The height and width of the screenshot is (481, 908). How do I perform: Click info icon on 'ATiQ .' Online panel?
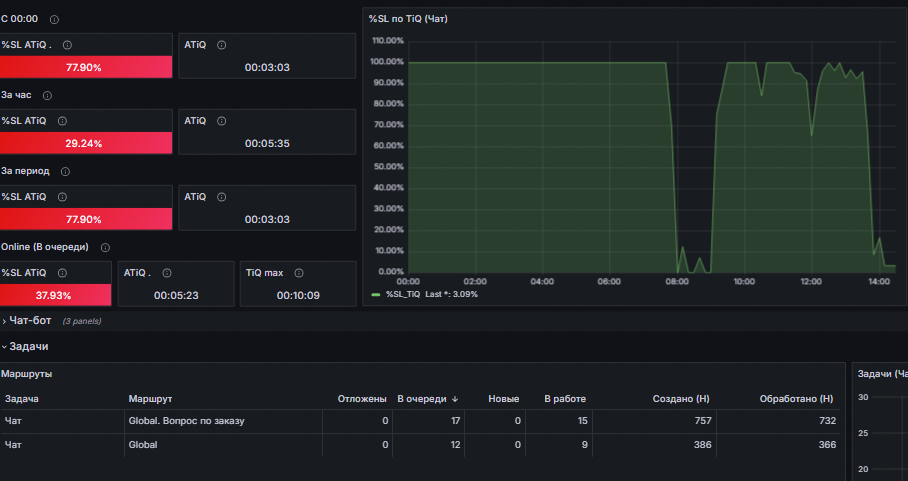(167, 273)
